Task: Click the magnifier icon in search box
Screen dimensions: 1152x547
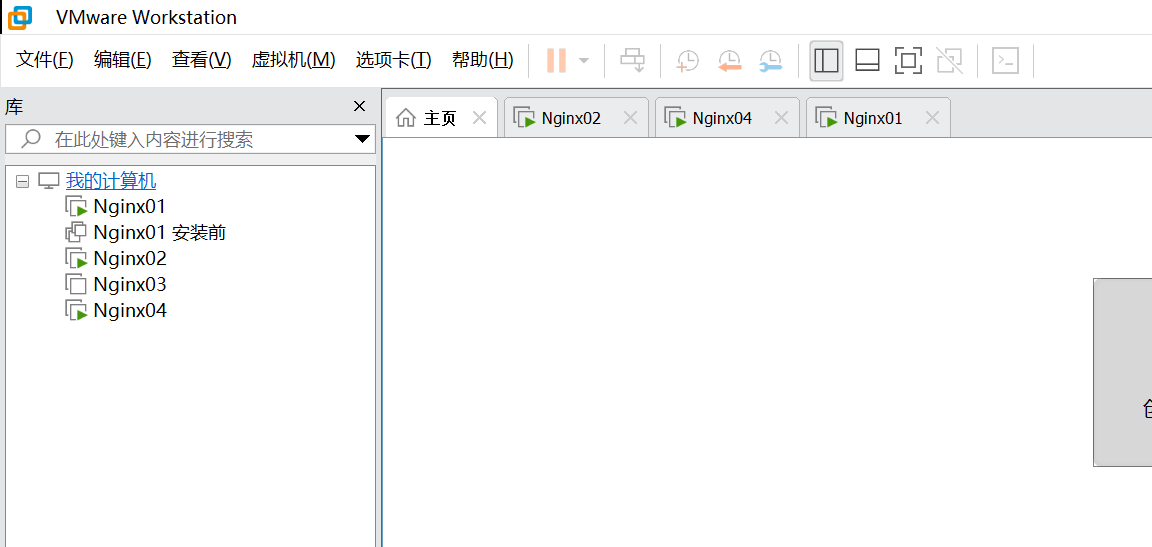Action: pos(30,139)
